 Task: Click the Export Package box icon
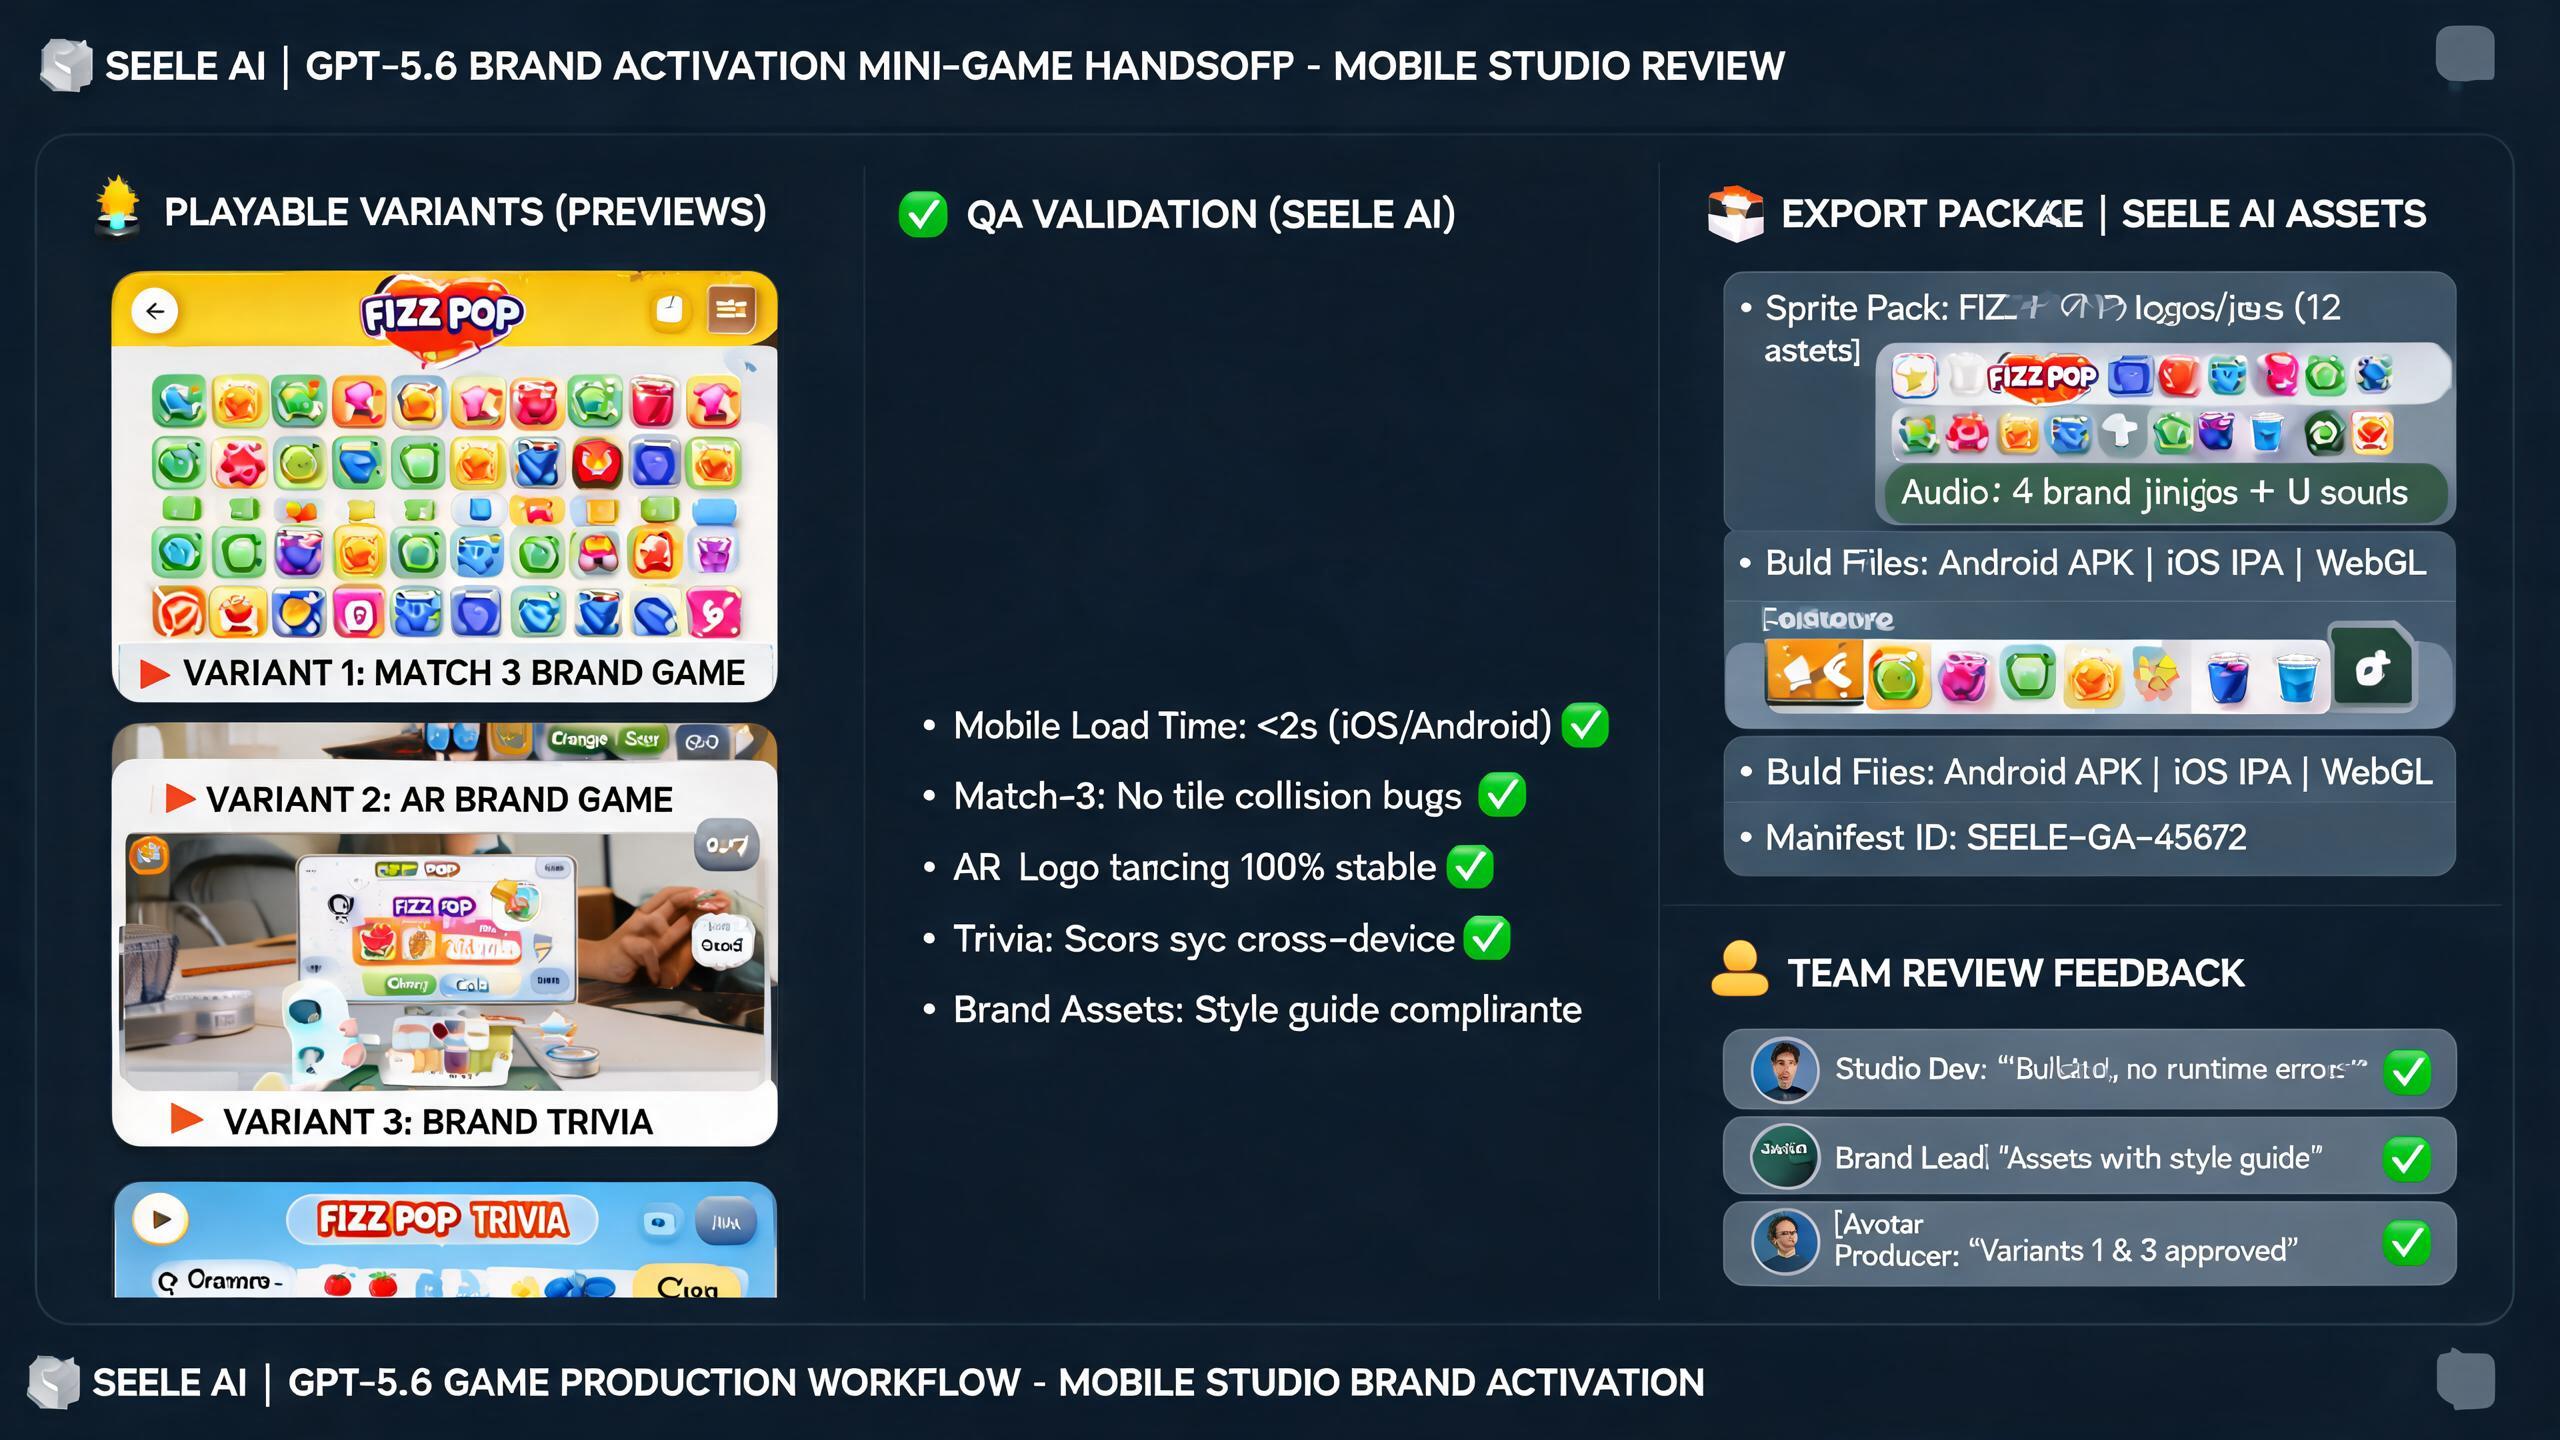click(1736, 213)
